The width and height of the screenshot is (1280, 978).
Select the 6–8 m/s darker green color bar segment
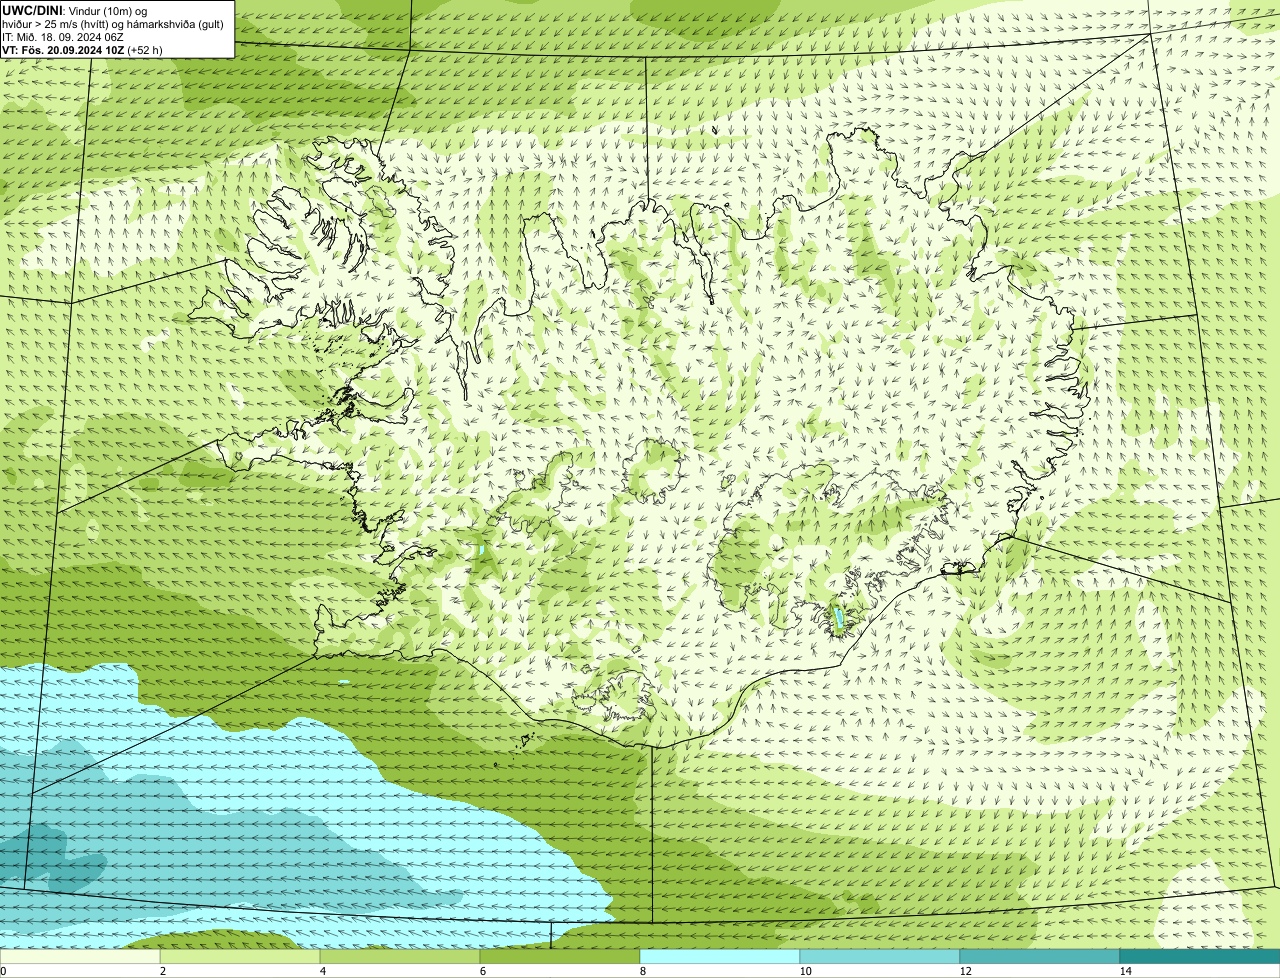(x=560, y=957)
